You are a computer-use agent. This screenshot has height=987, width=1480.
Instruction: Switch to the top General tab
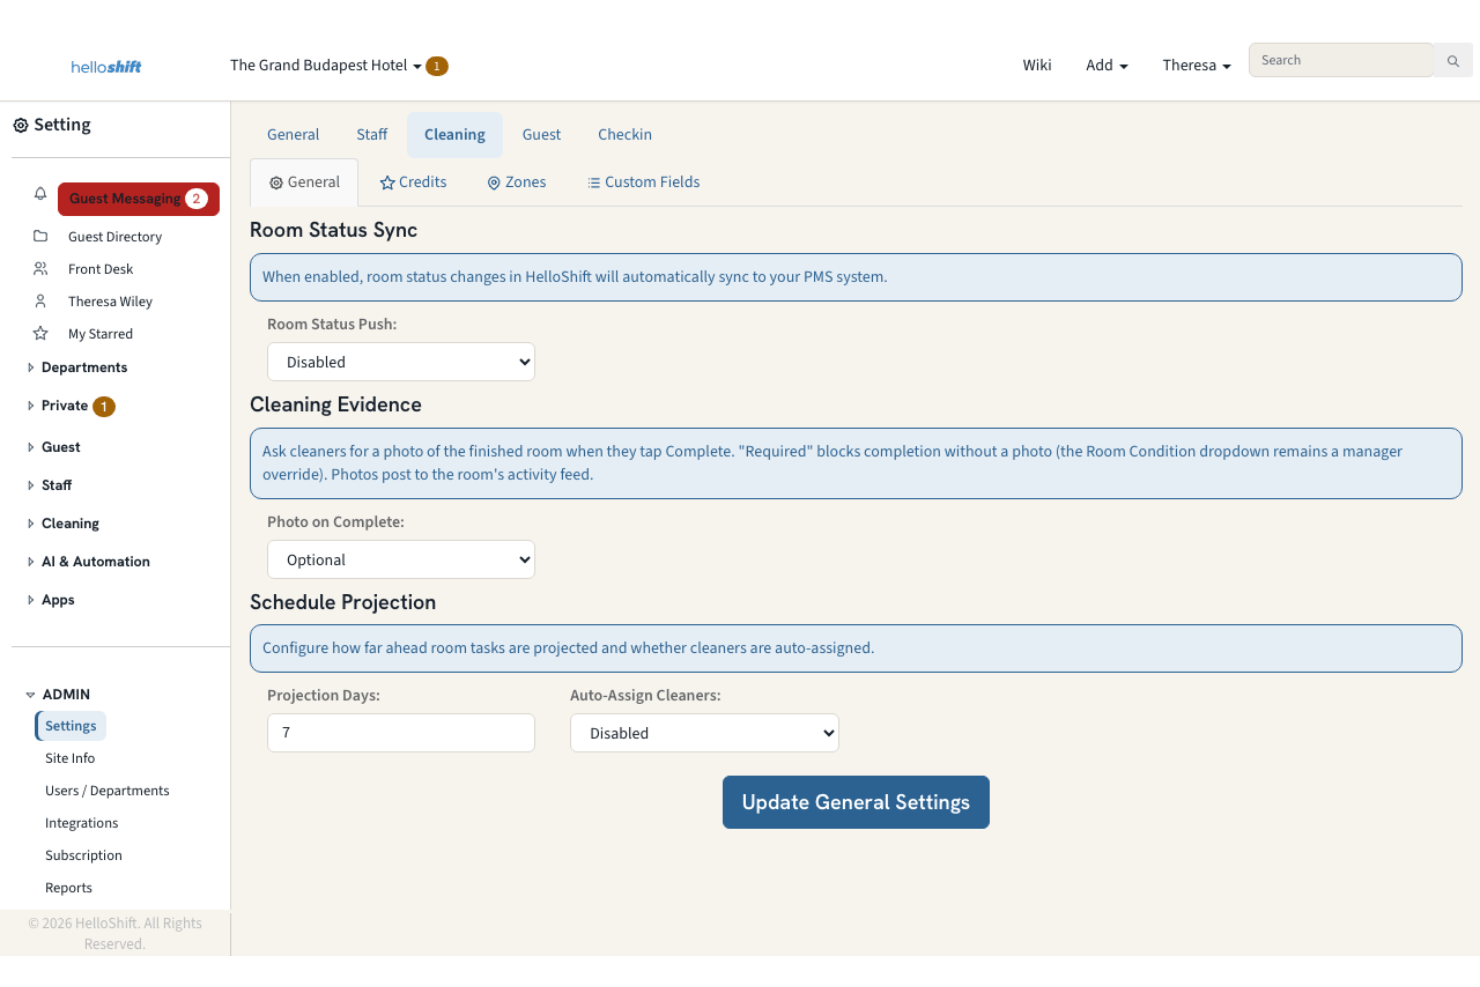(293, 135)
